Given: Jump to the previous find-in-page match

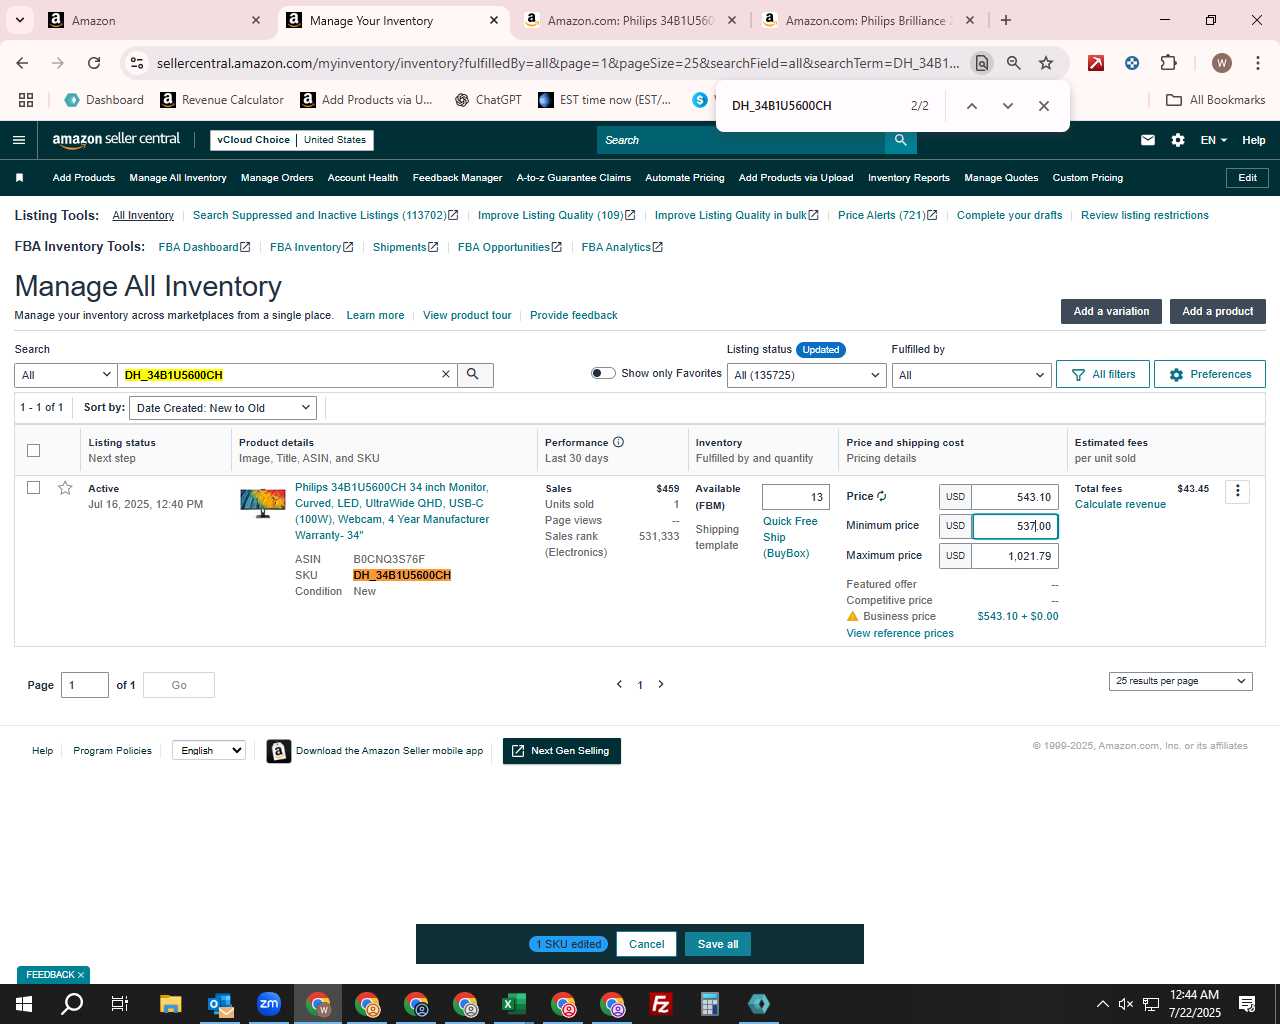Looking at the screenshot, I should [971, 106].
